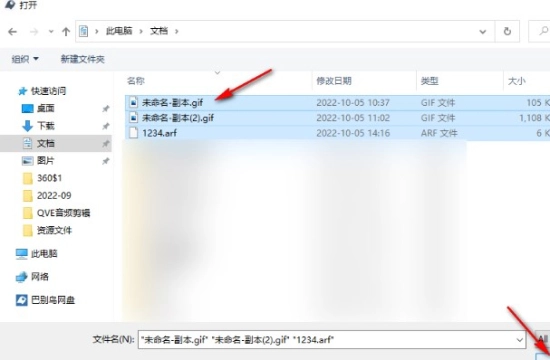Unpin 文档 using its pin icon
Image resolution: width=550 pixels, height=360 pixels.
(x=106, y=144)
